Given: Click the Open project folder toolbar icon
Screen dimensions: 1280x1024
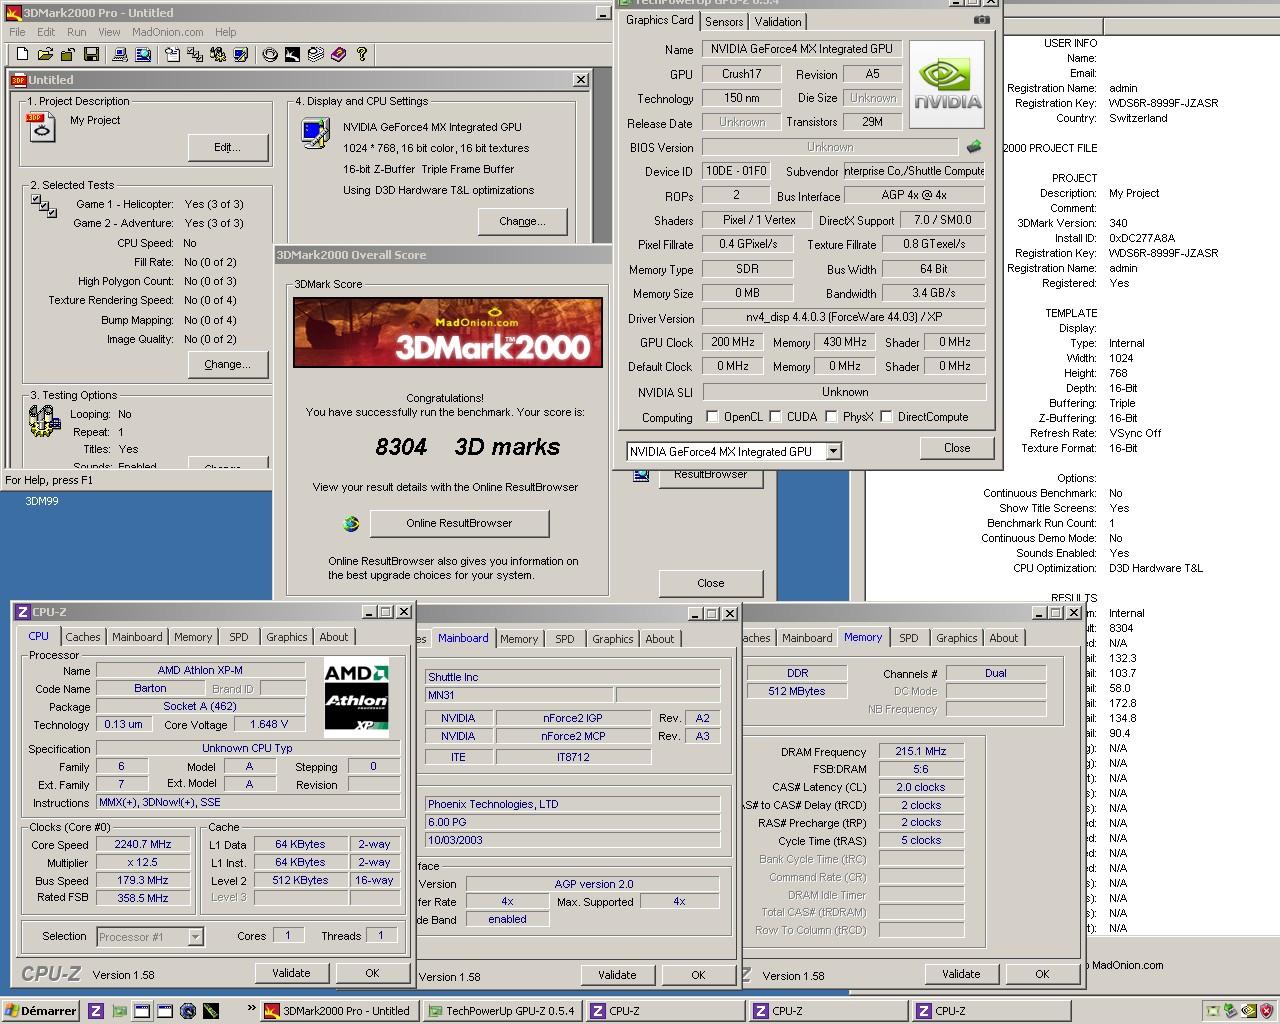Looking at the screenshot, I should tap(45, 54).
